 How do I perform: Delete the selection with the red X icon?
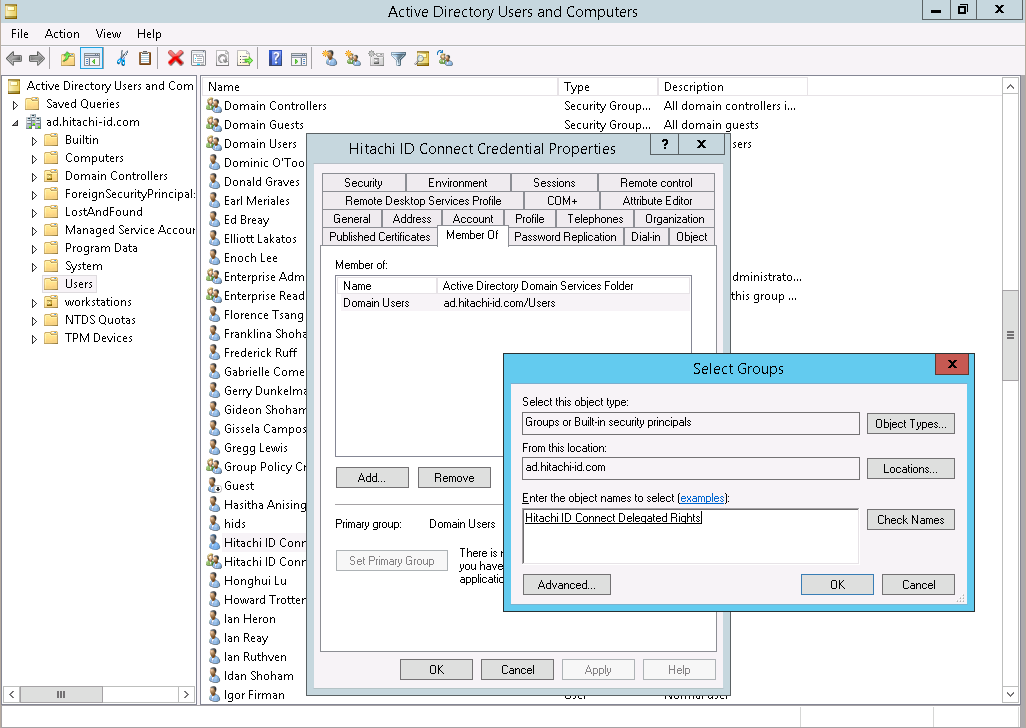click(175, 58)
